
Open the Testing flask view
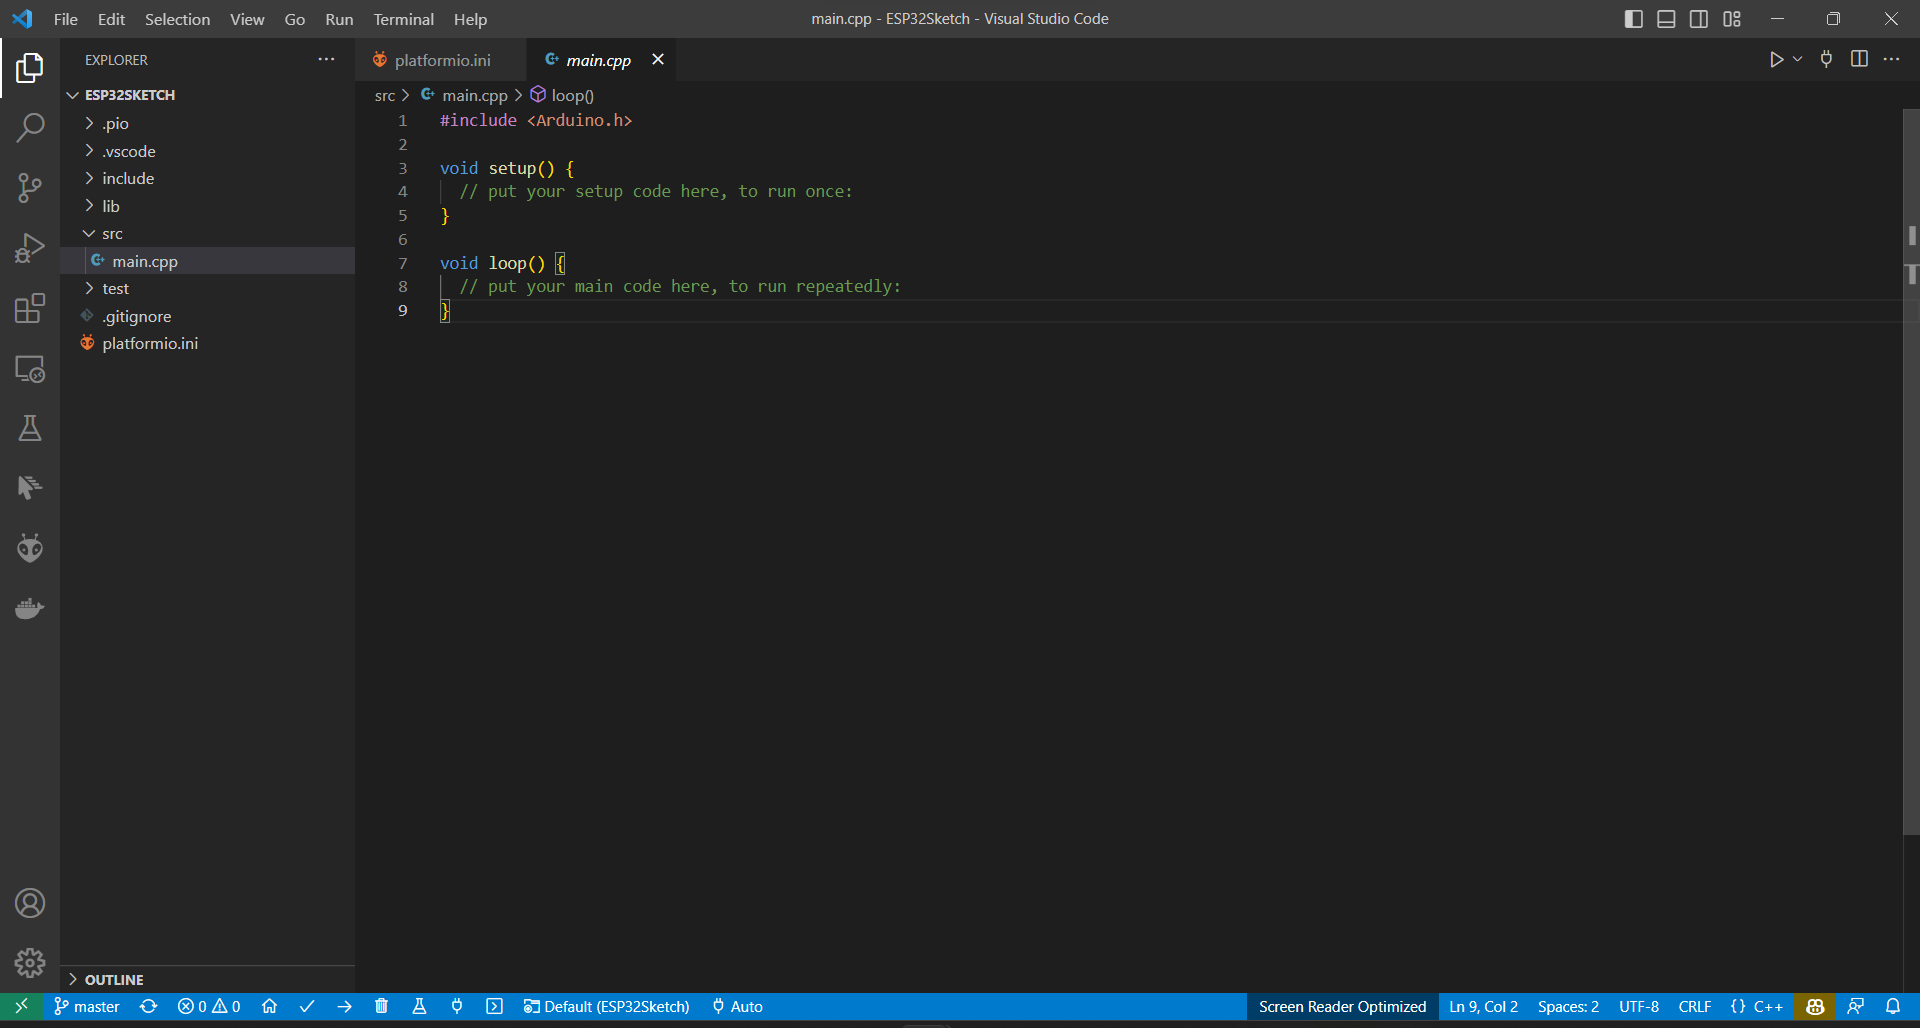pos(30,428)
